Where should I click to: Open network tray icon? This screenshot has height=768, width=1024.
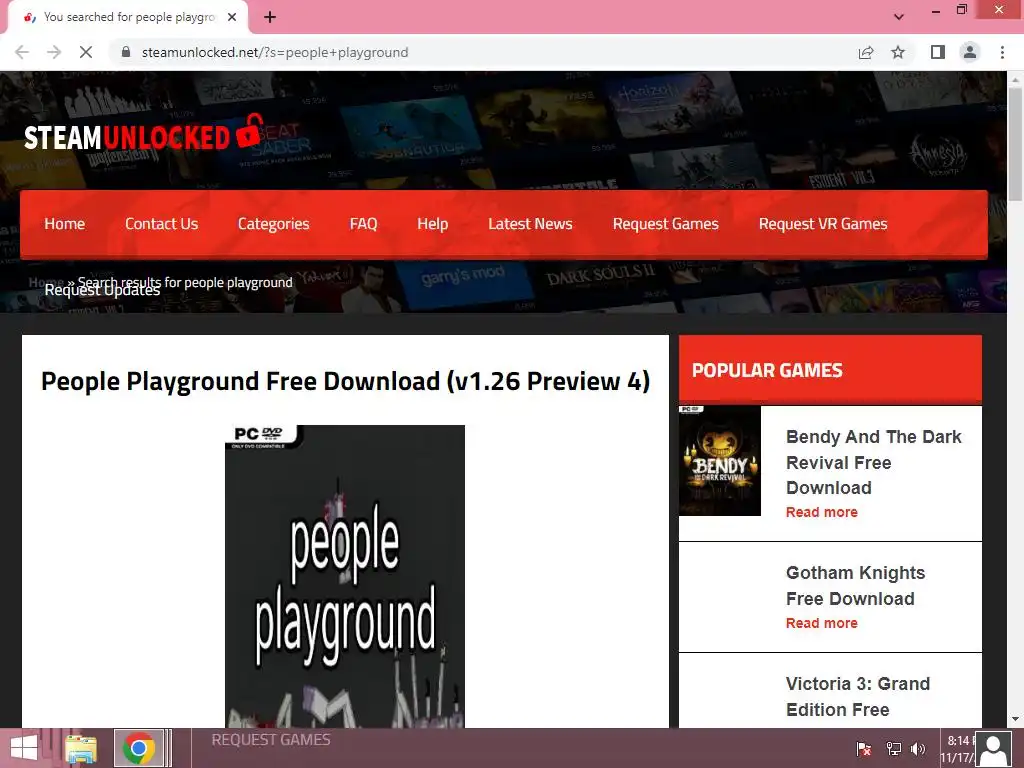(893, 749)
